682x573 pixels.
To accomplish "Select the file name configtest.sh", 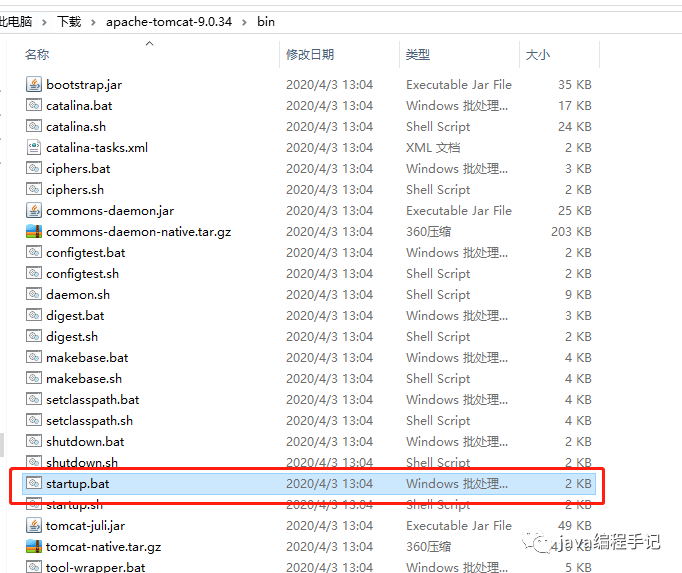I will (x=83, y=273).
